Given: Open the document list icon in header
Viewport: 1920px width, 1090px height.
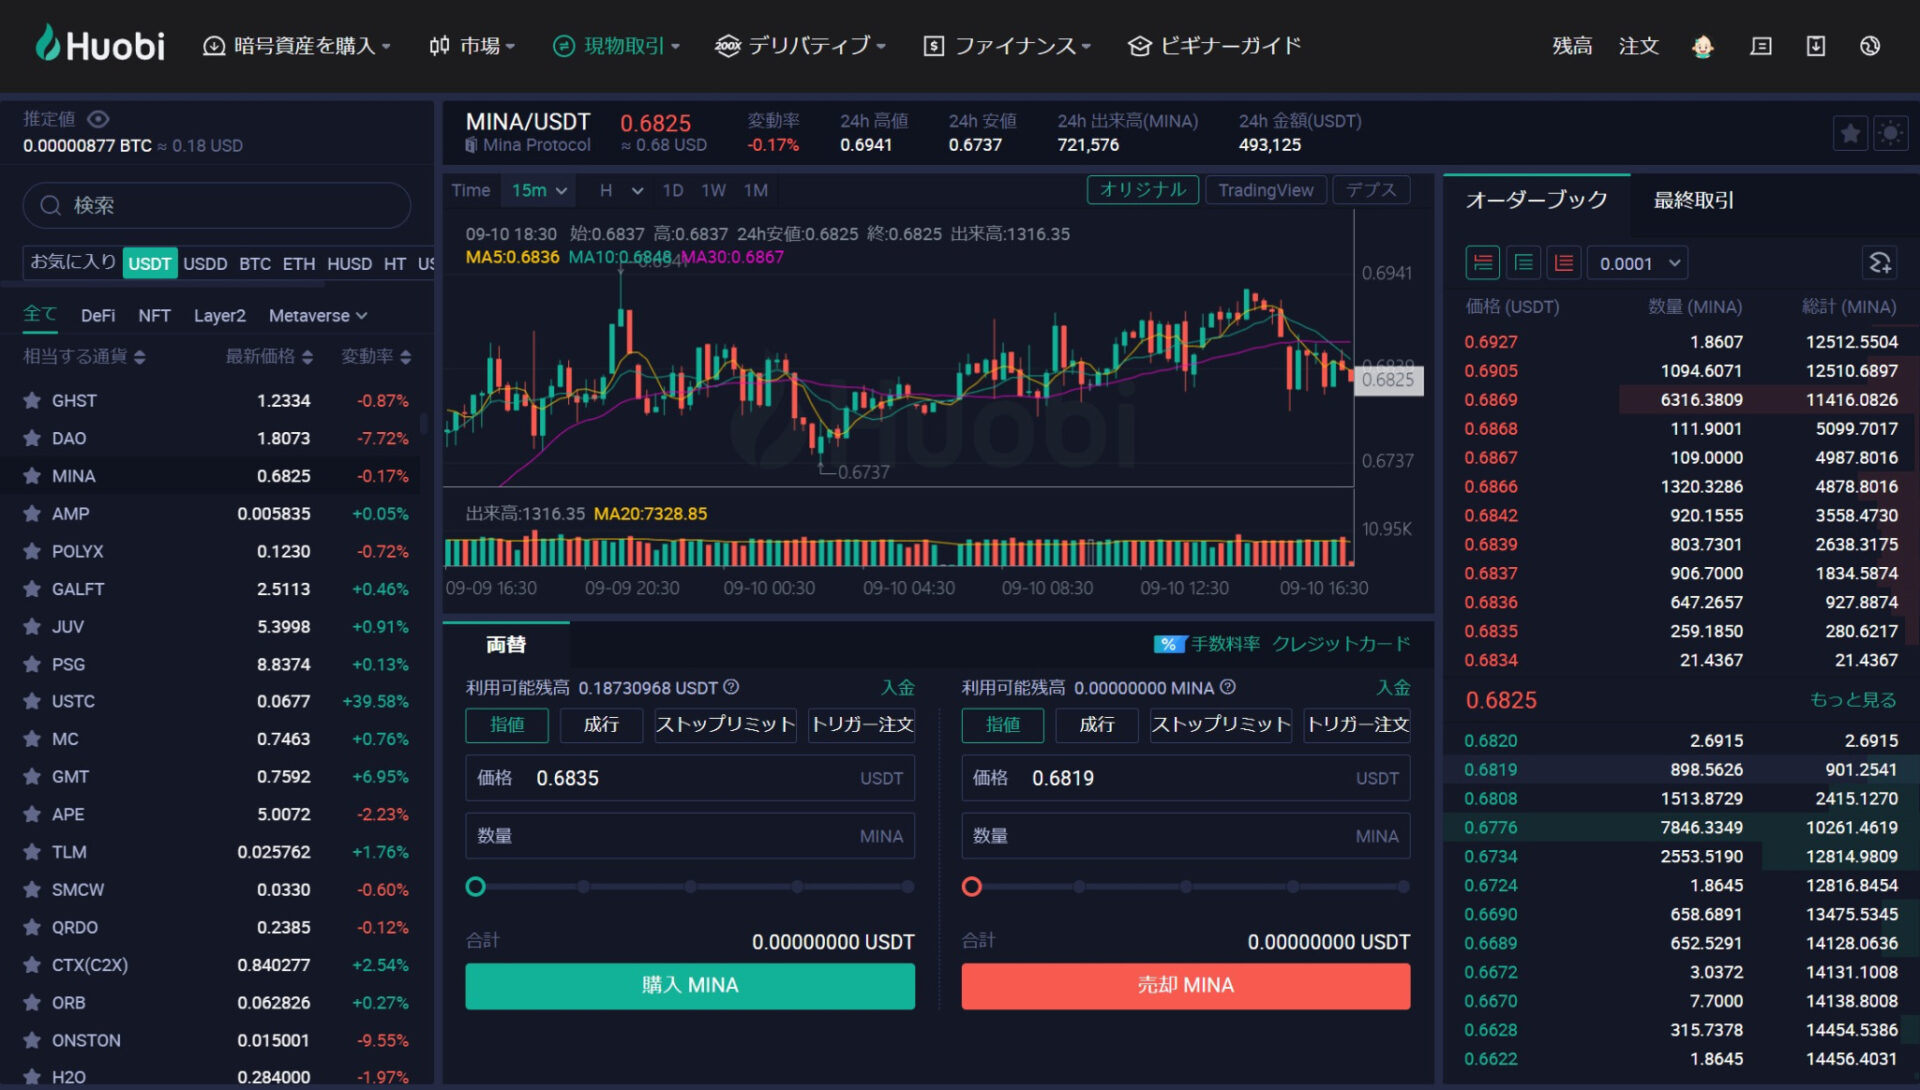Looking at the screenshot, I should tap(1761, 46).
